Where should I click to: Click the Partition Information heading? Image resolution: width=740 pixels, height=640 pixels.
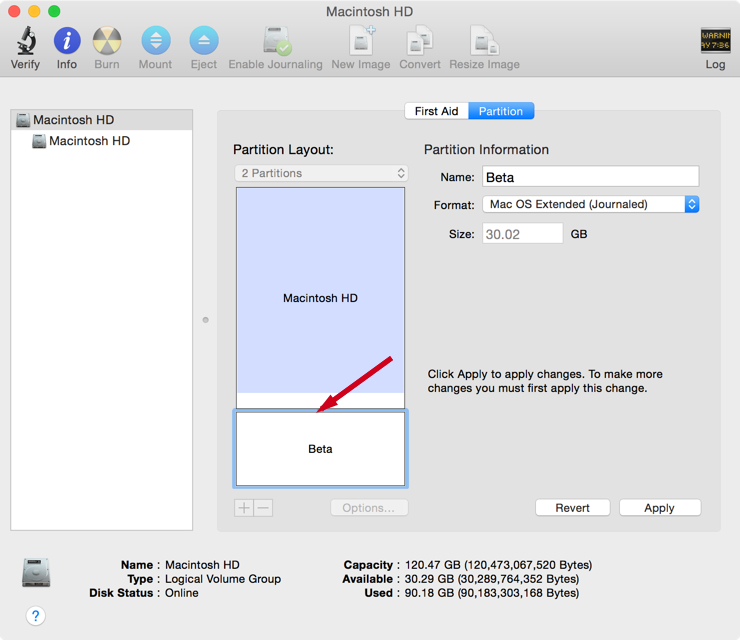tap(486, 150)
